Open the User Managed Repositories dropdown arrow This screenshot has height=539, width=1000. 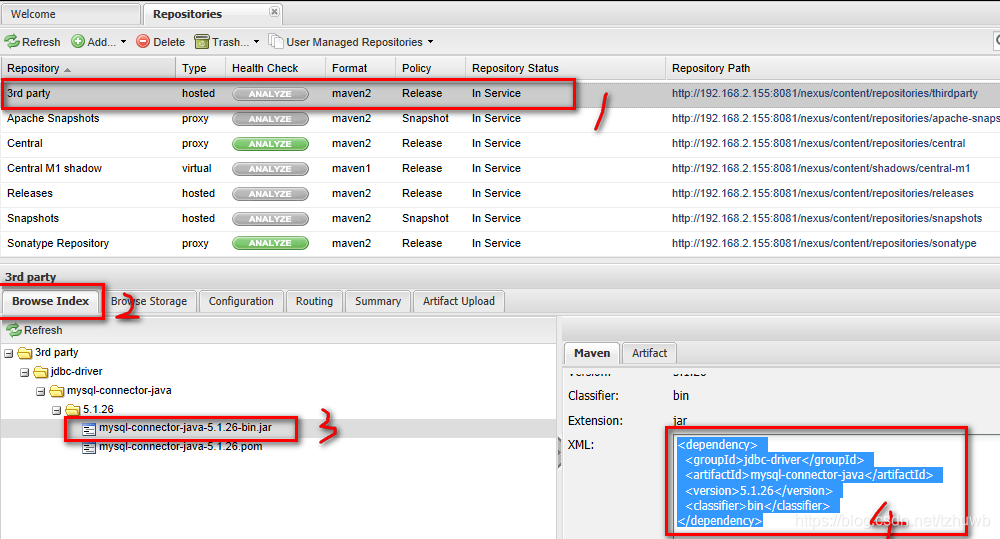coord(430,42)
